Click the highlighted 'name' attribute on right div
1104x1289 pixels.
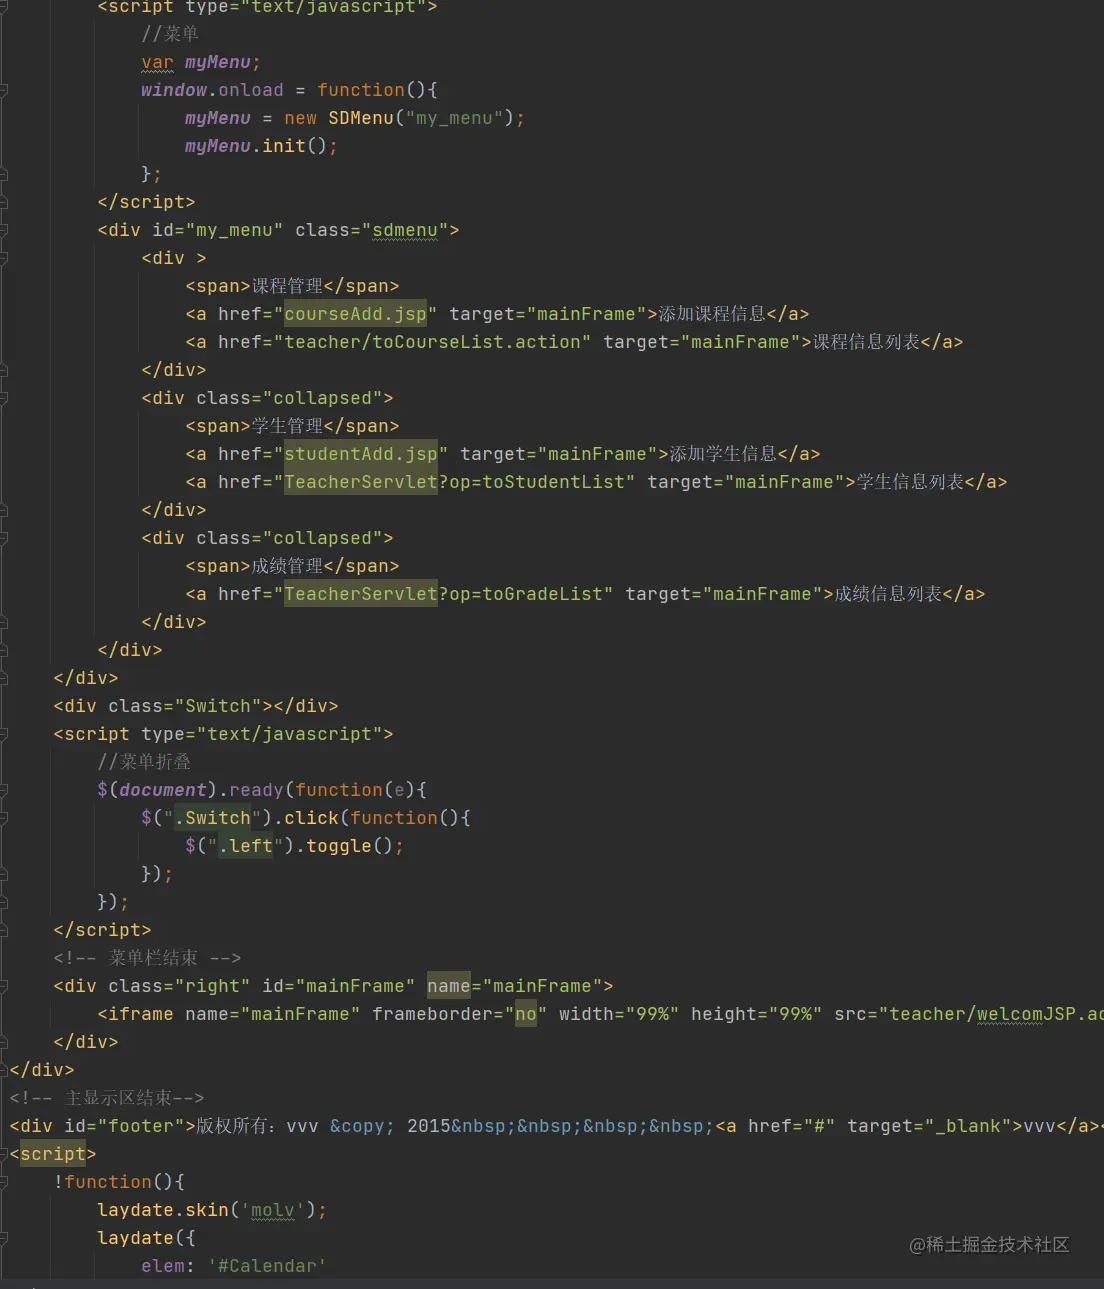pyautogui.click(x=448, y=986)
